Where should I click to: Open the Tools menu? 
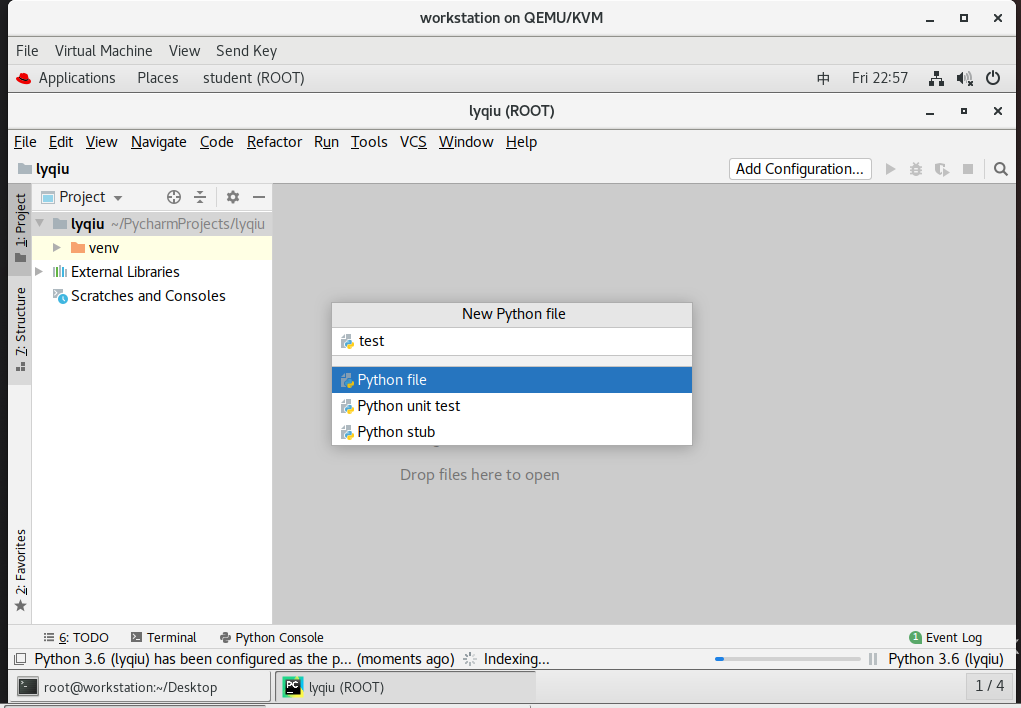click(x=369, y=142)
